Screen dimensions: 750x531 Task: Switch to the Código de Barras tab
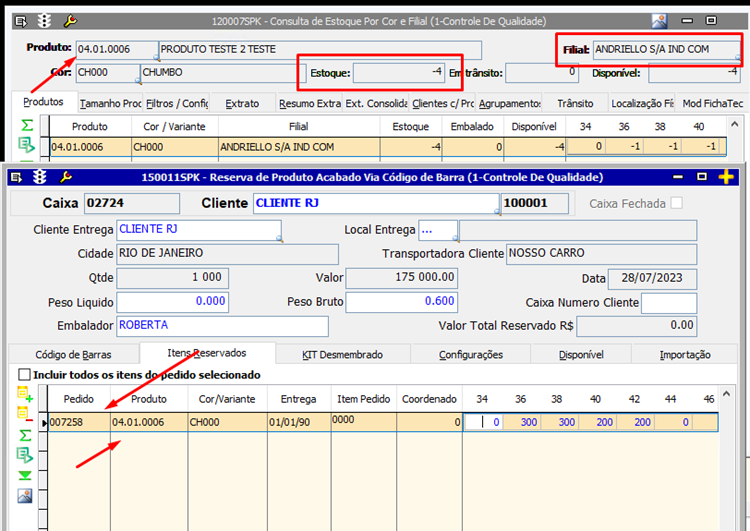point(73,354)
